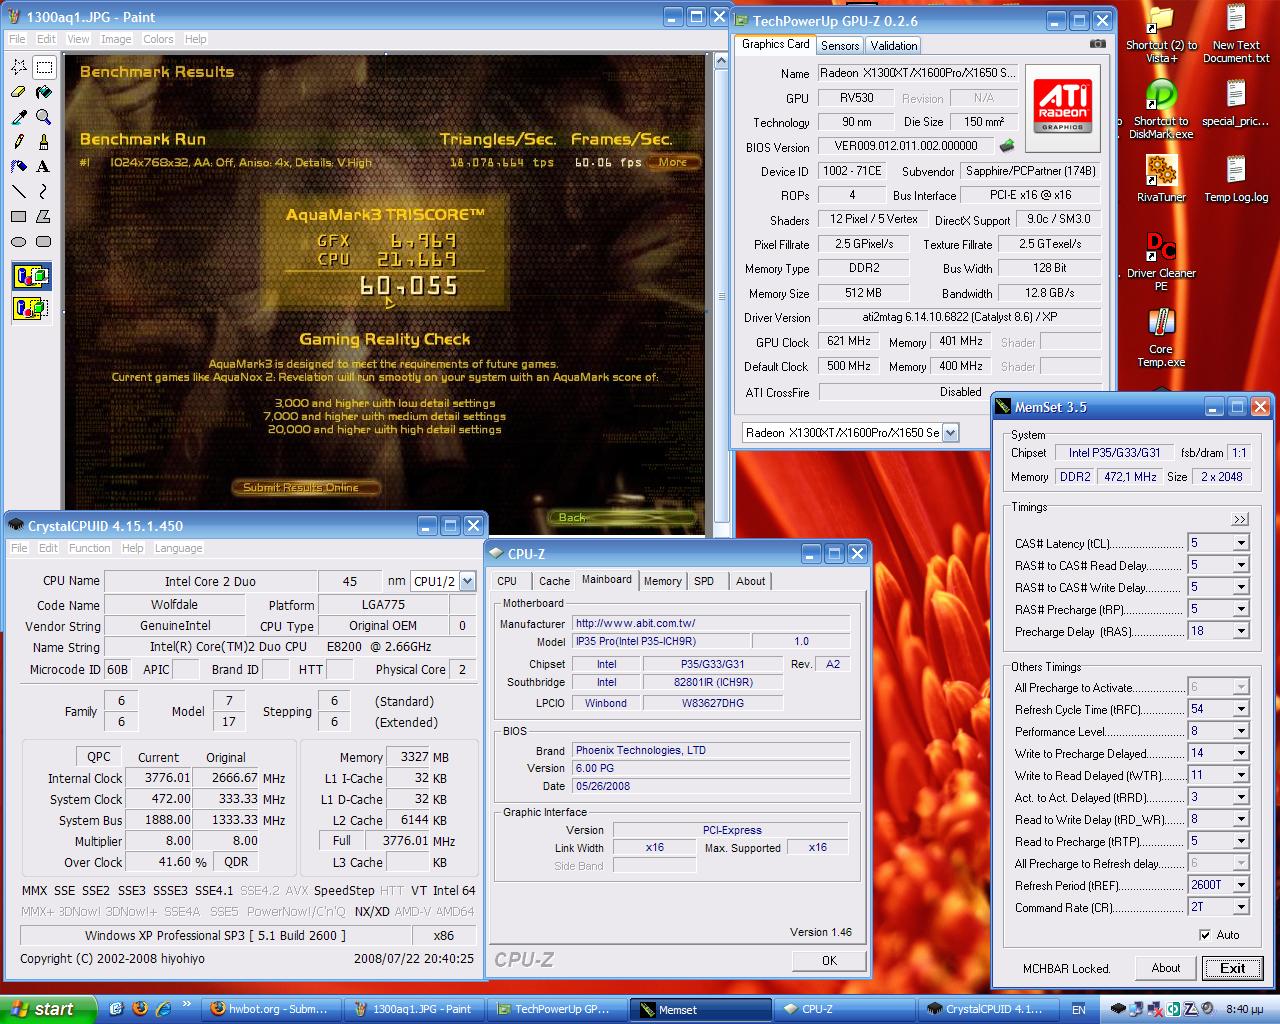Select the Pencil tool in Paint
The height and width of the screenshot is (1024, 1280).
[x=19, y=142]
